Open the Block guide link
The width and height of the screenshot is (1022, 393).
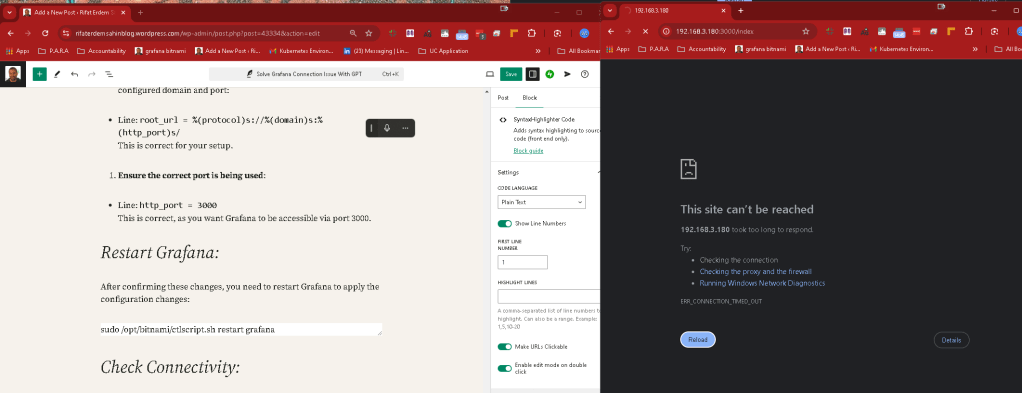pos(528,151)
